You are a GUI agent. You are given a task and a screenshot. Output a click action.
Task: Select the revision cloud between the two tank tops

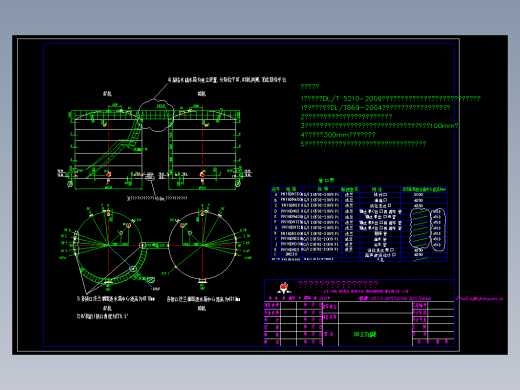pos(156,115)
